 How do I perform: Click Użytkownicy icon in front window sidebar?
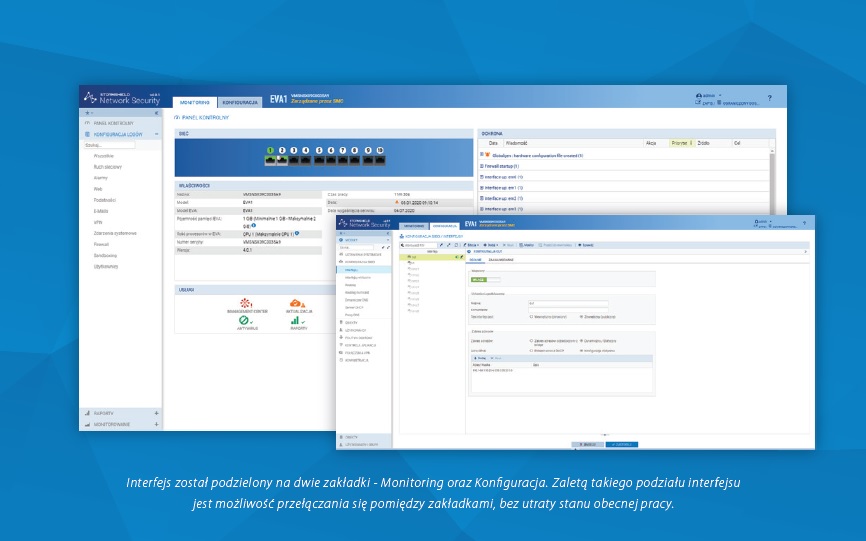tap(341, 330)
